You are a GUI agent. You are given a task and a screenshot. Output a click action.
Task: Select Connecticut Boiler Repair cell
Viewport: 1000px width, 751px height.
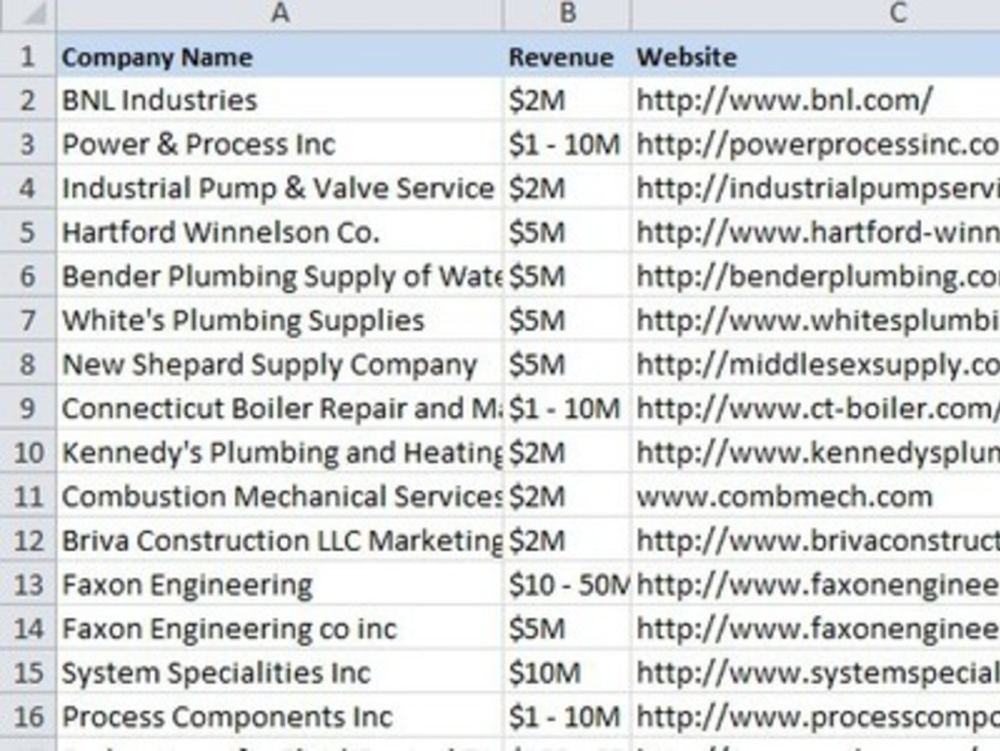tap(280, 408)
